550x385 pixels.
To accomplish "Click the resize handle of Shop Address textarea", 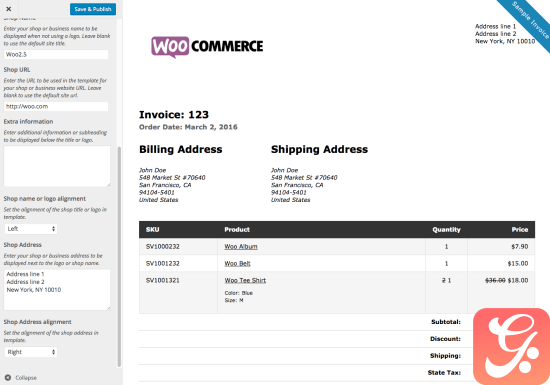I will (x=108, y=308).
